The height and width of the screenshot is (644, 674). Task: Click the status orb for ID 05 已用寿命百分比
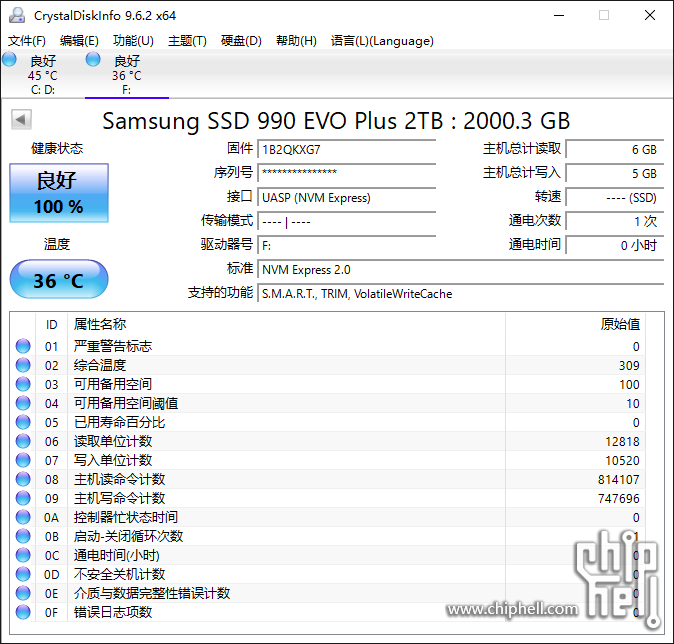click(23, 422)
